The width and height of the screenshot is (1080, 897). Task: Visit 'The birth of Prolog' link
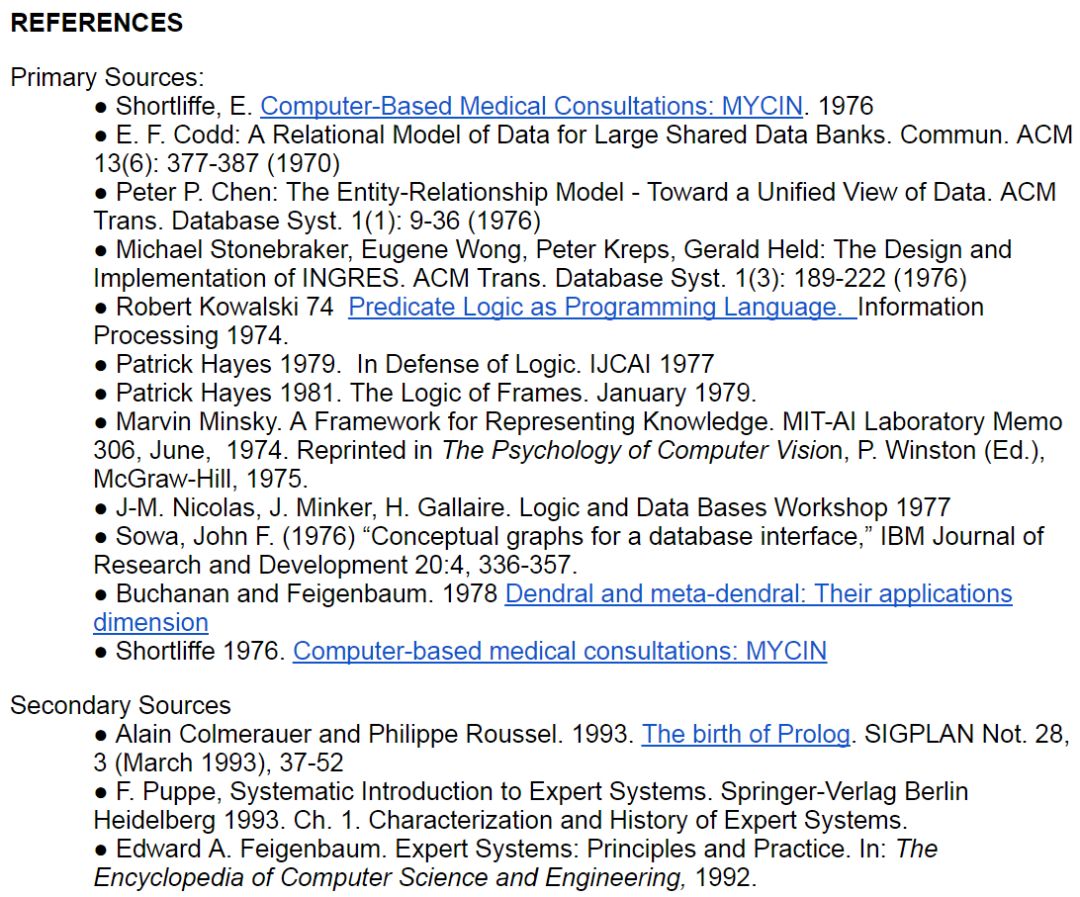pos(745,734)
